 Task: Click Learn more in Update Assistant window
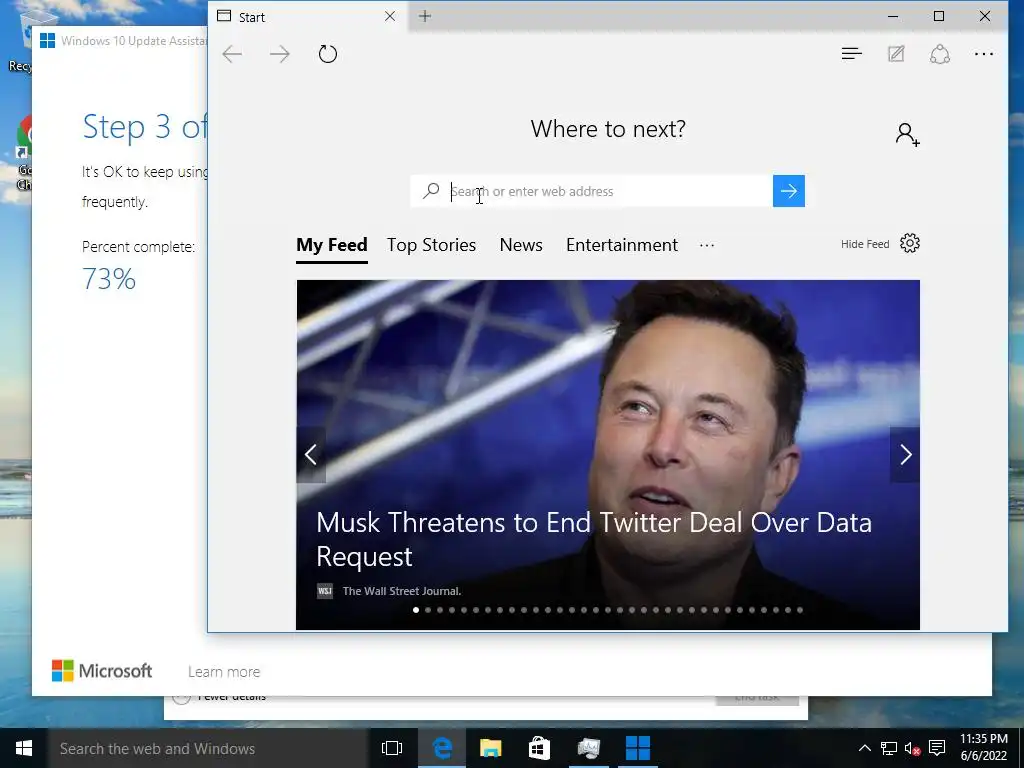tap(224, 672)
